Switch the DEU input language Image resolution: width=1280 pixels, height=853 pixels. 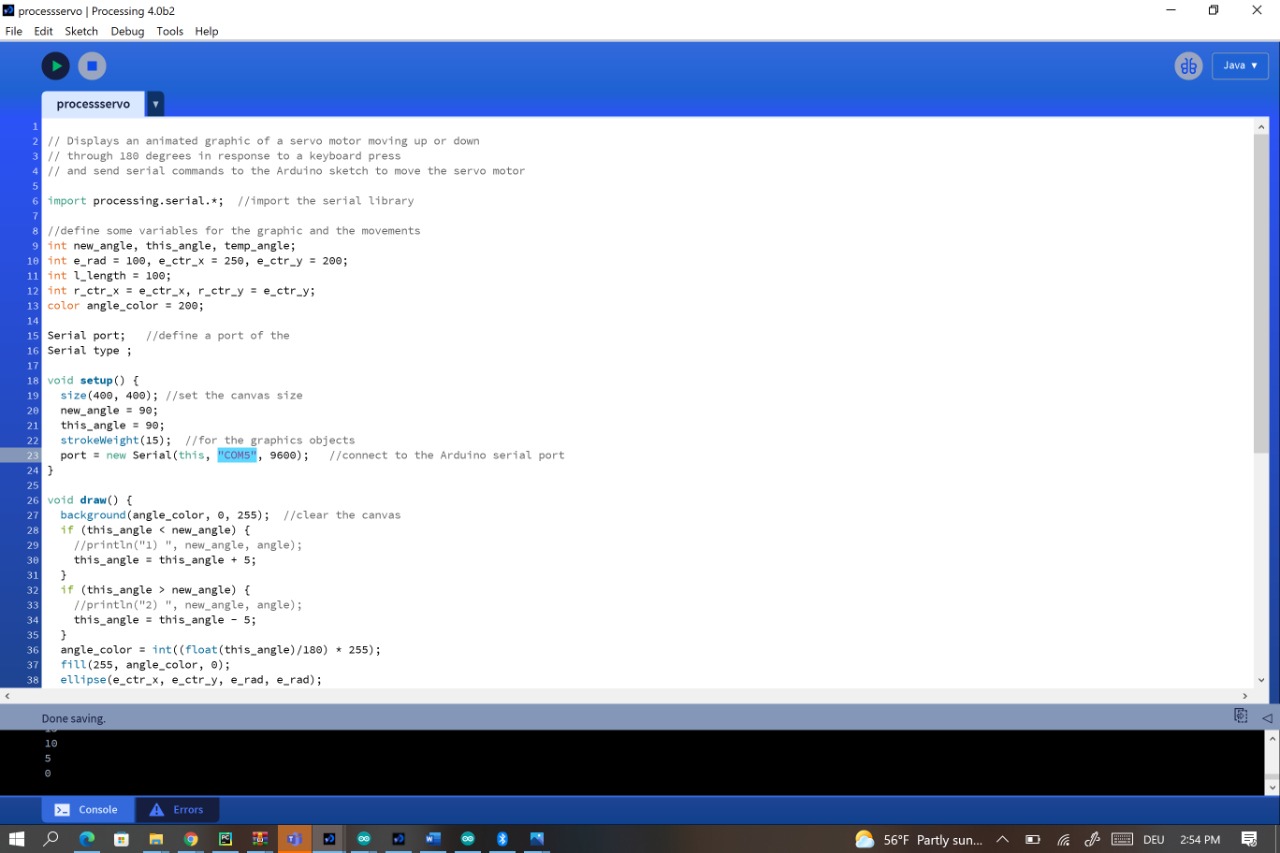[1154, 840]
